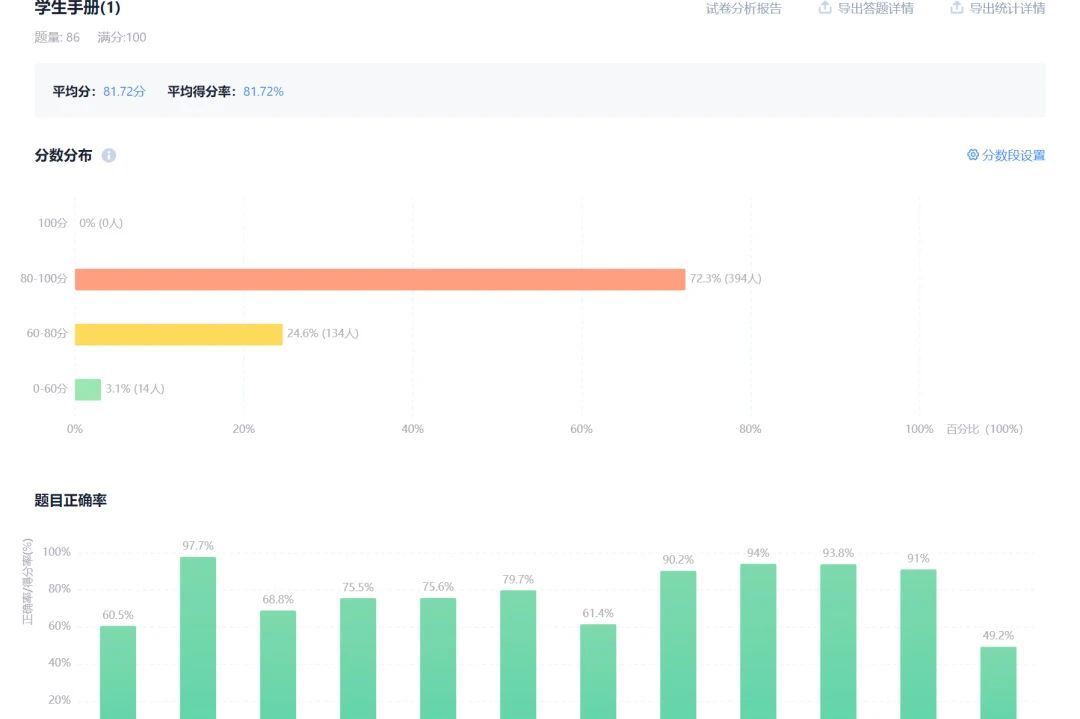1080x719 pixels.
Task: Click the bar labeled 68.8%
Action: click(278, 665)
